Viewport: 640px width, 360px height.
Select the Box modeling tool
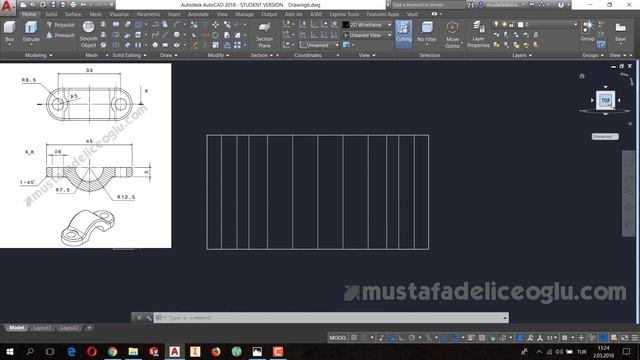[x=9, y=33]
